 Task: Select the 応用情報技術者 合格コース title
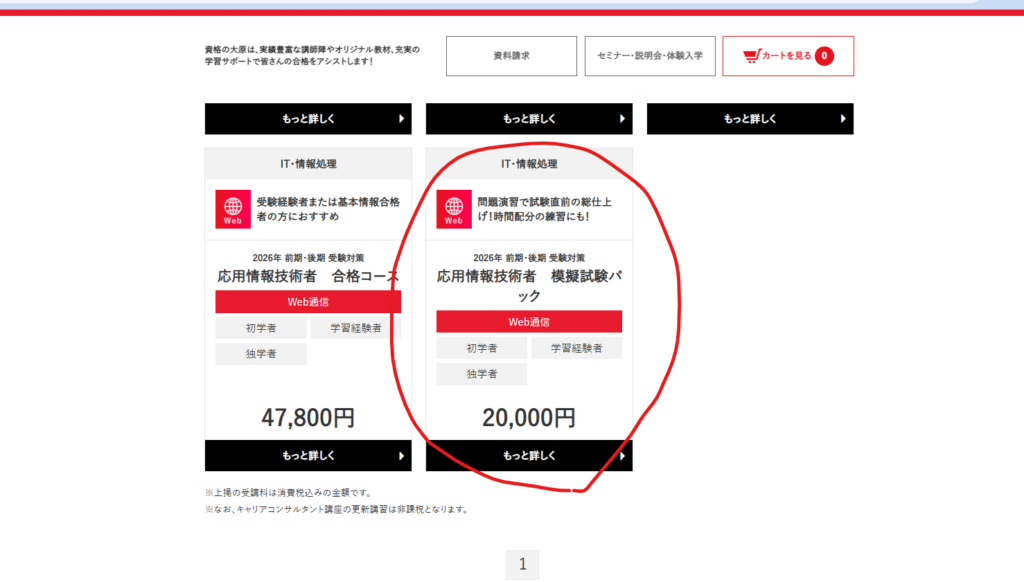[x=308, y=276]
